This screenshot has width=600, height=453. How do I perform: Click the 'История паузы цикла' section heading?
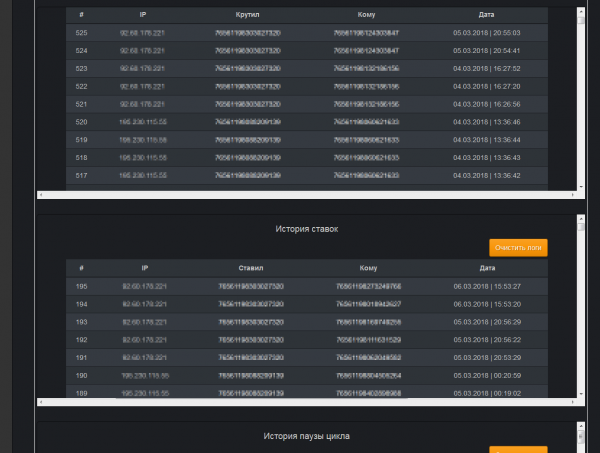(x=307, y=436)
